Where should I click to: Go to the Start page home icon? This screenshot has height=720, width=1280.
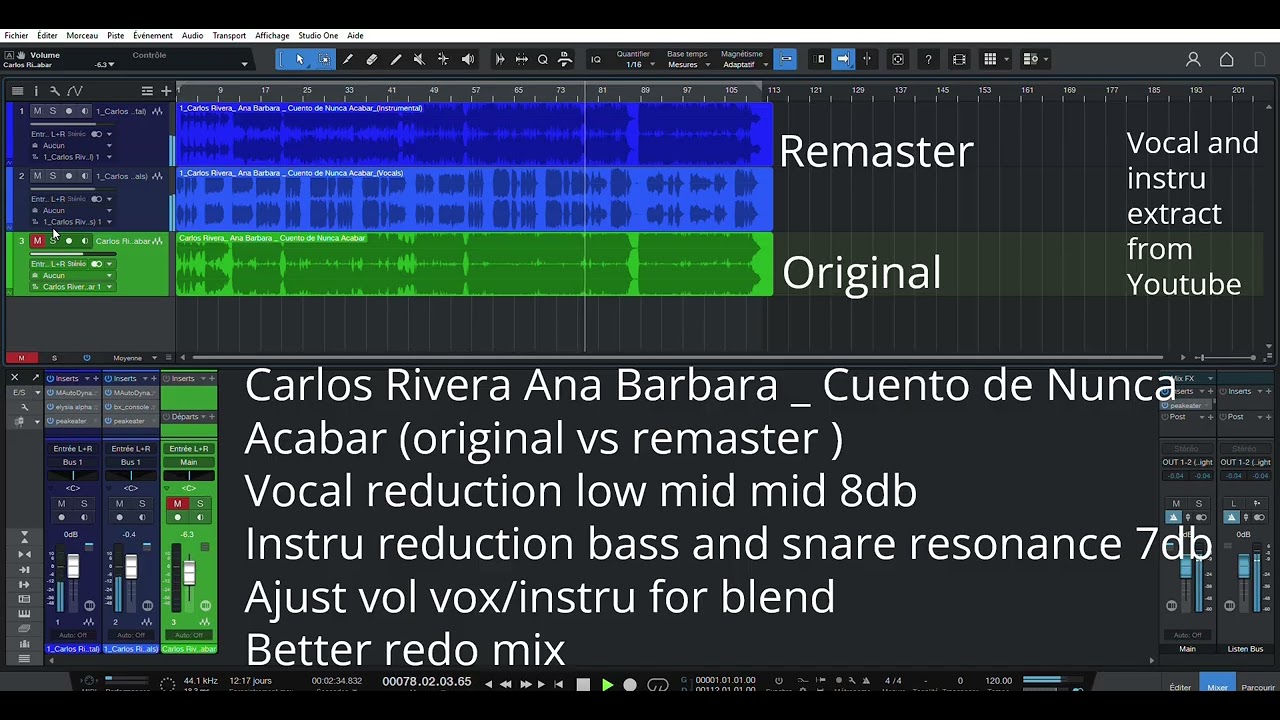pyautogui.click(x=1227, y=60)
